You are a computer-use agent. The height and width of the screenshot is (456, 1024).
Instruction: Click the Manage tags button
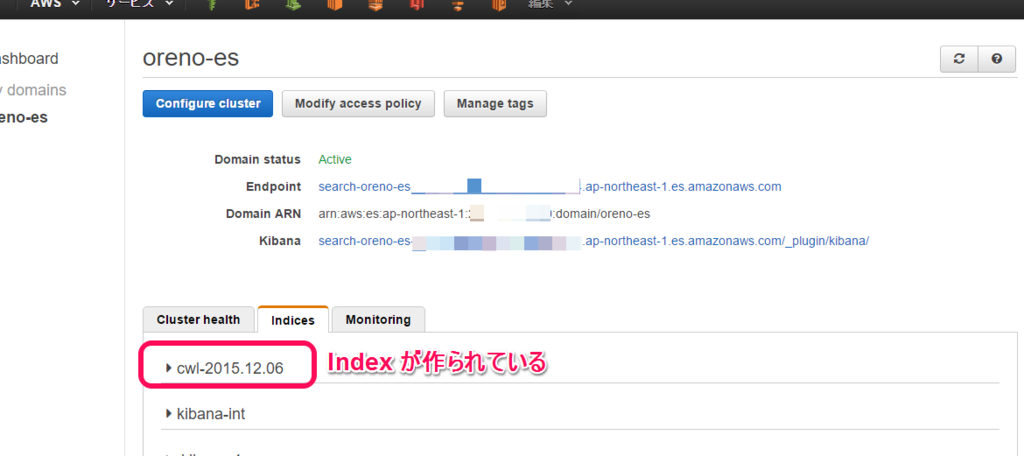pos(495,103)
